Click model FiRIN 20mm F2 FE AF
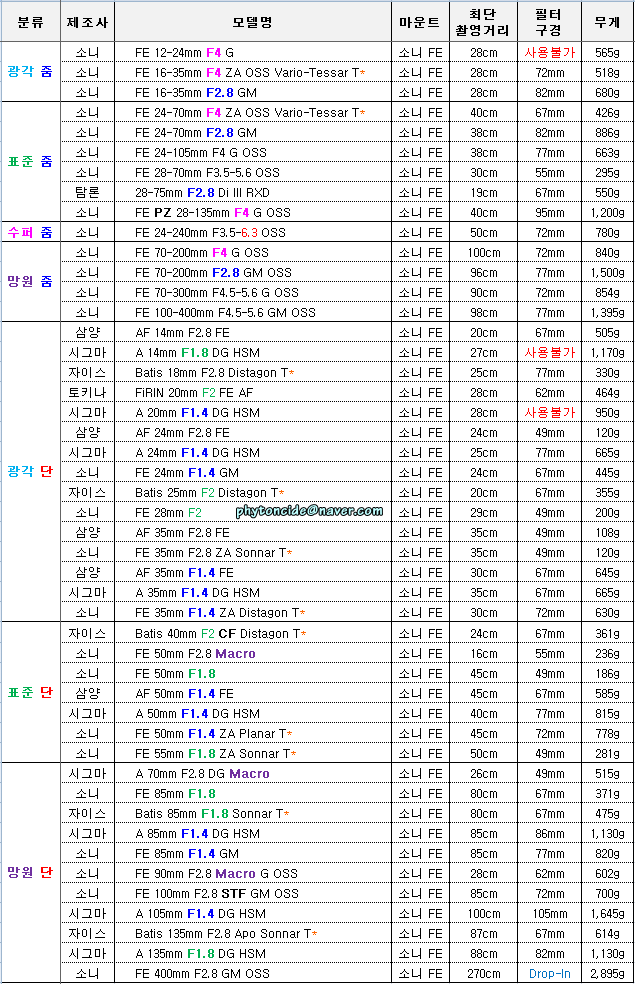 click(x=195, y=393)
